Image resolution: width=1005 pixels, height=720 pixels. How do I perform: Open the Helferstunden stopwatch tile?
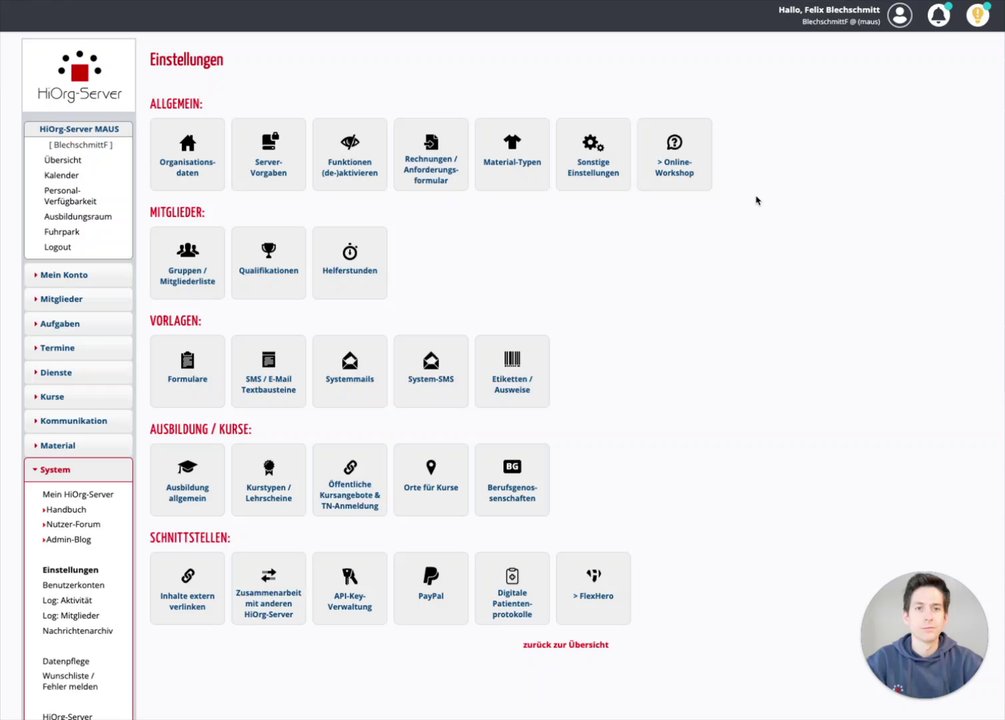pos(350,263)
